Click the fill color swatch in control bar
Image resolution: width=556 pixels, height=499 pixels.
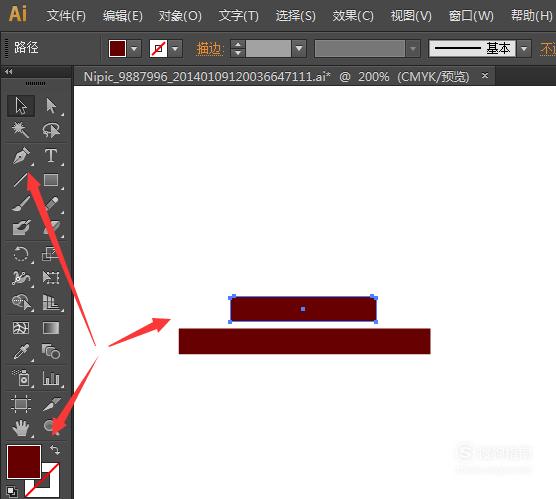(x=117, y=48)
